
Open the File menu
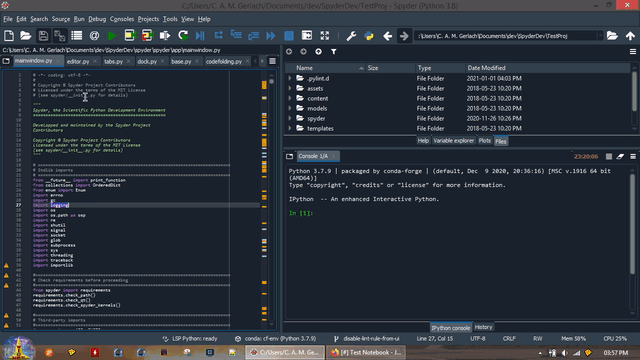coord(8,19)
